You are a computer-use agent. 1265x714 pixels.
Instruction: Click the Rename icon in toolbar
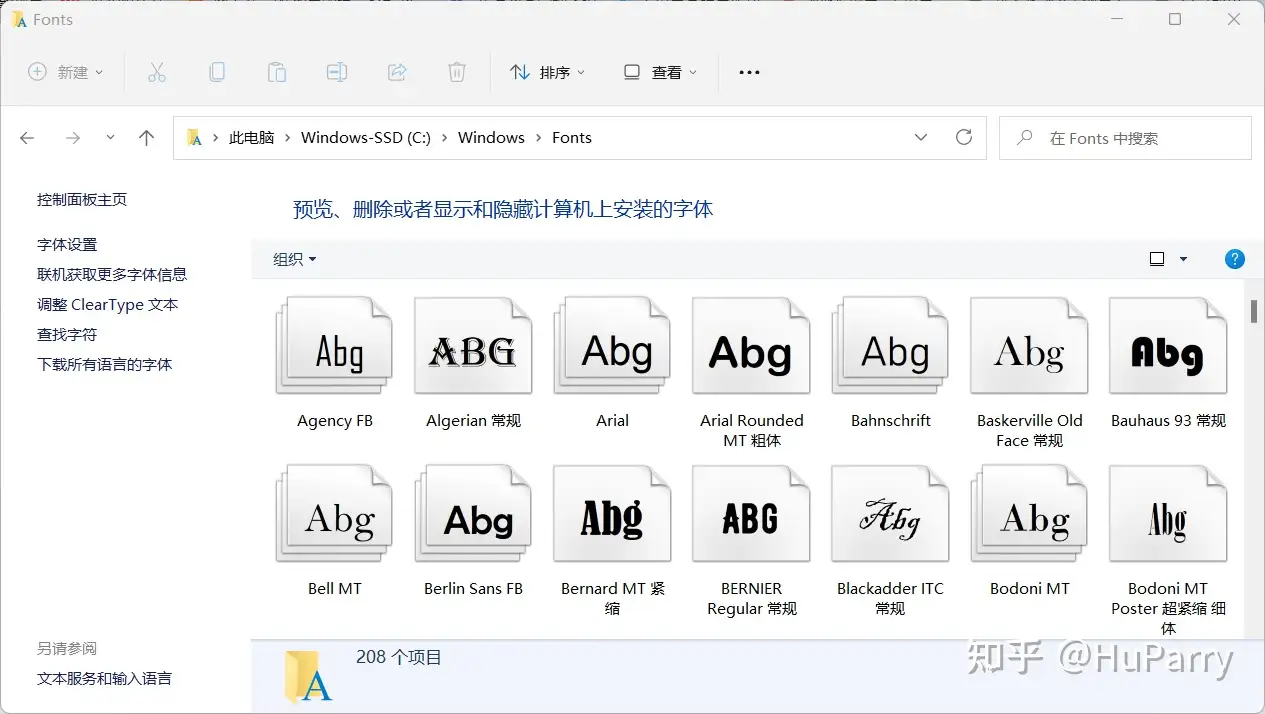coord(337,72)
